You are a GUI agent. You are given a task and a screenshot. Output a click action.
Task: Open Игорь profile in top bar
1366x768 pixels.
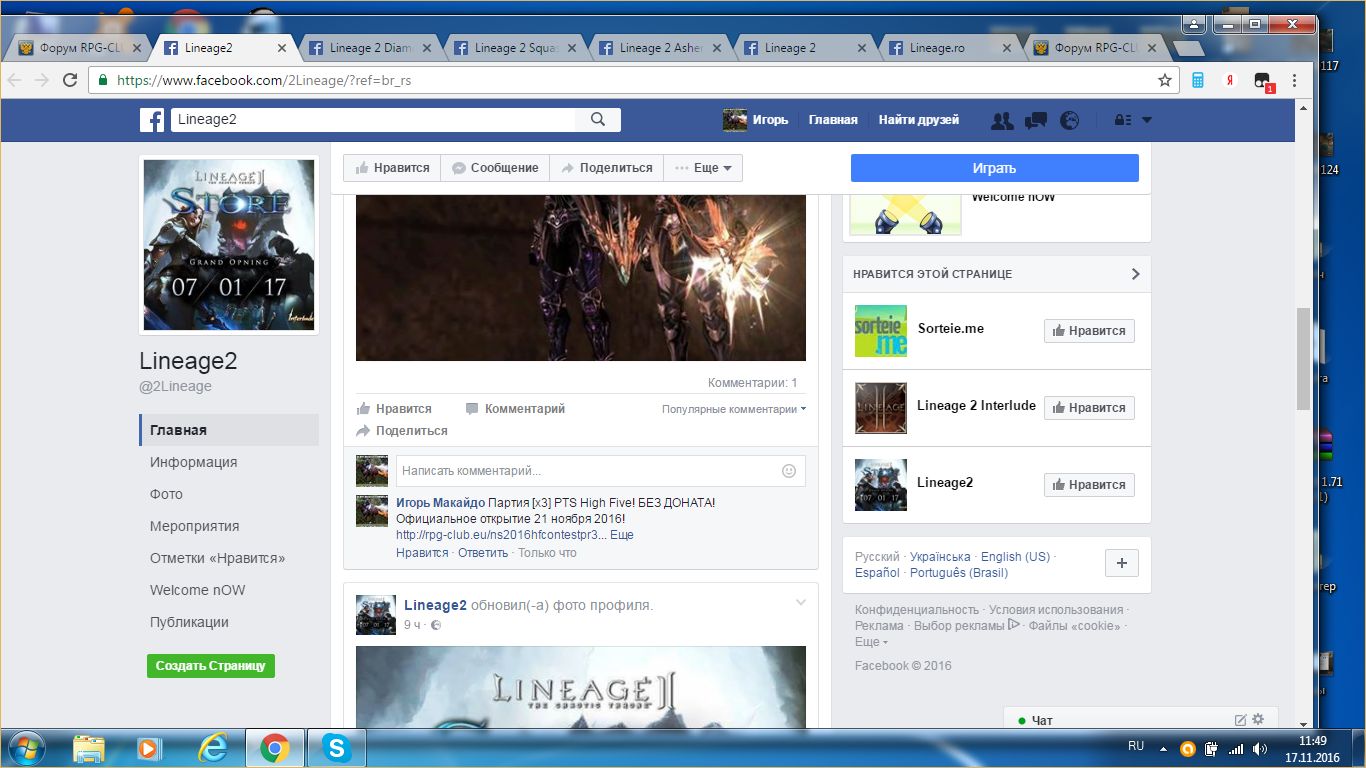tap(755, 120)
